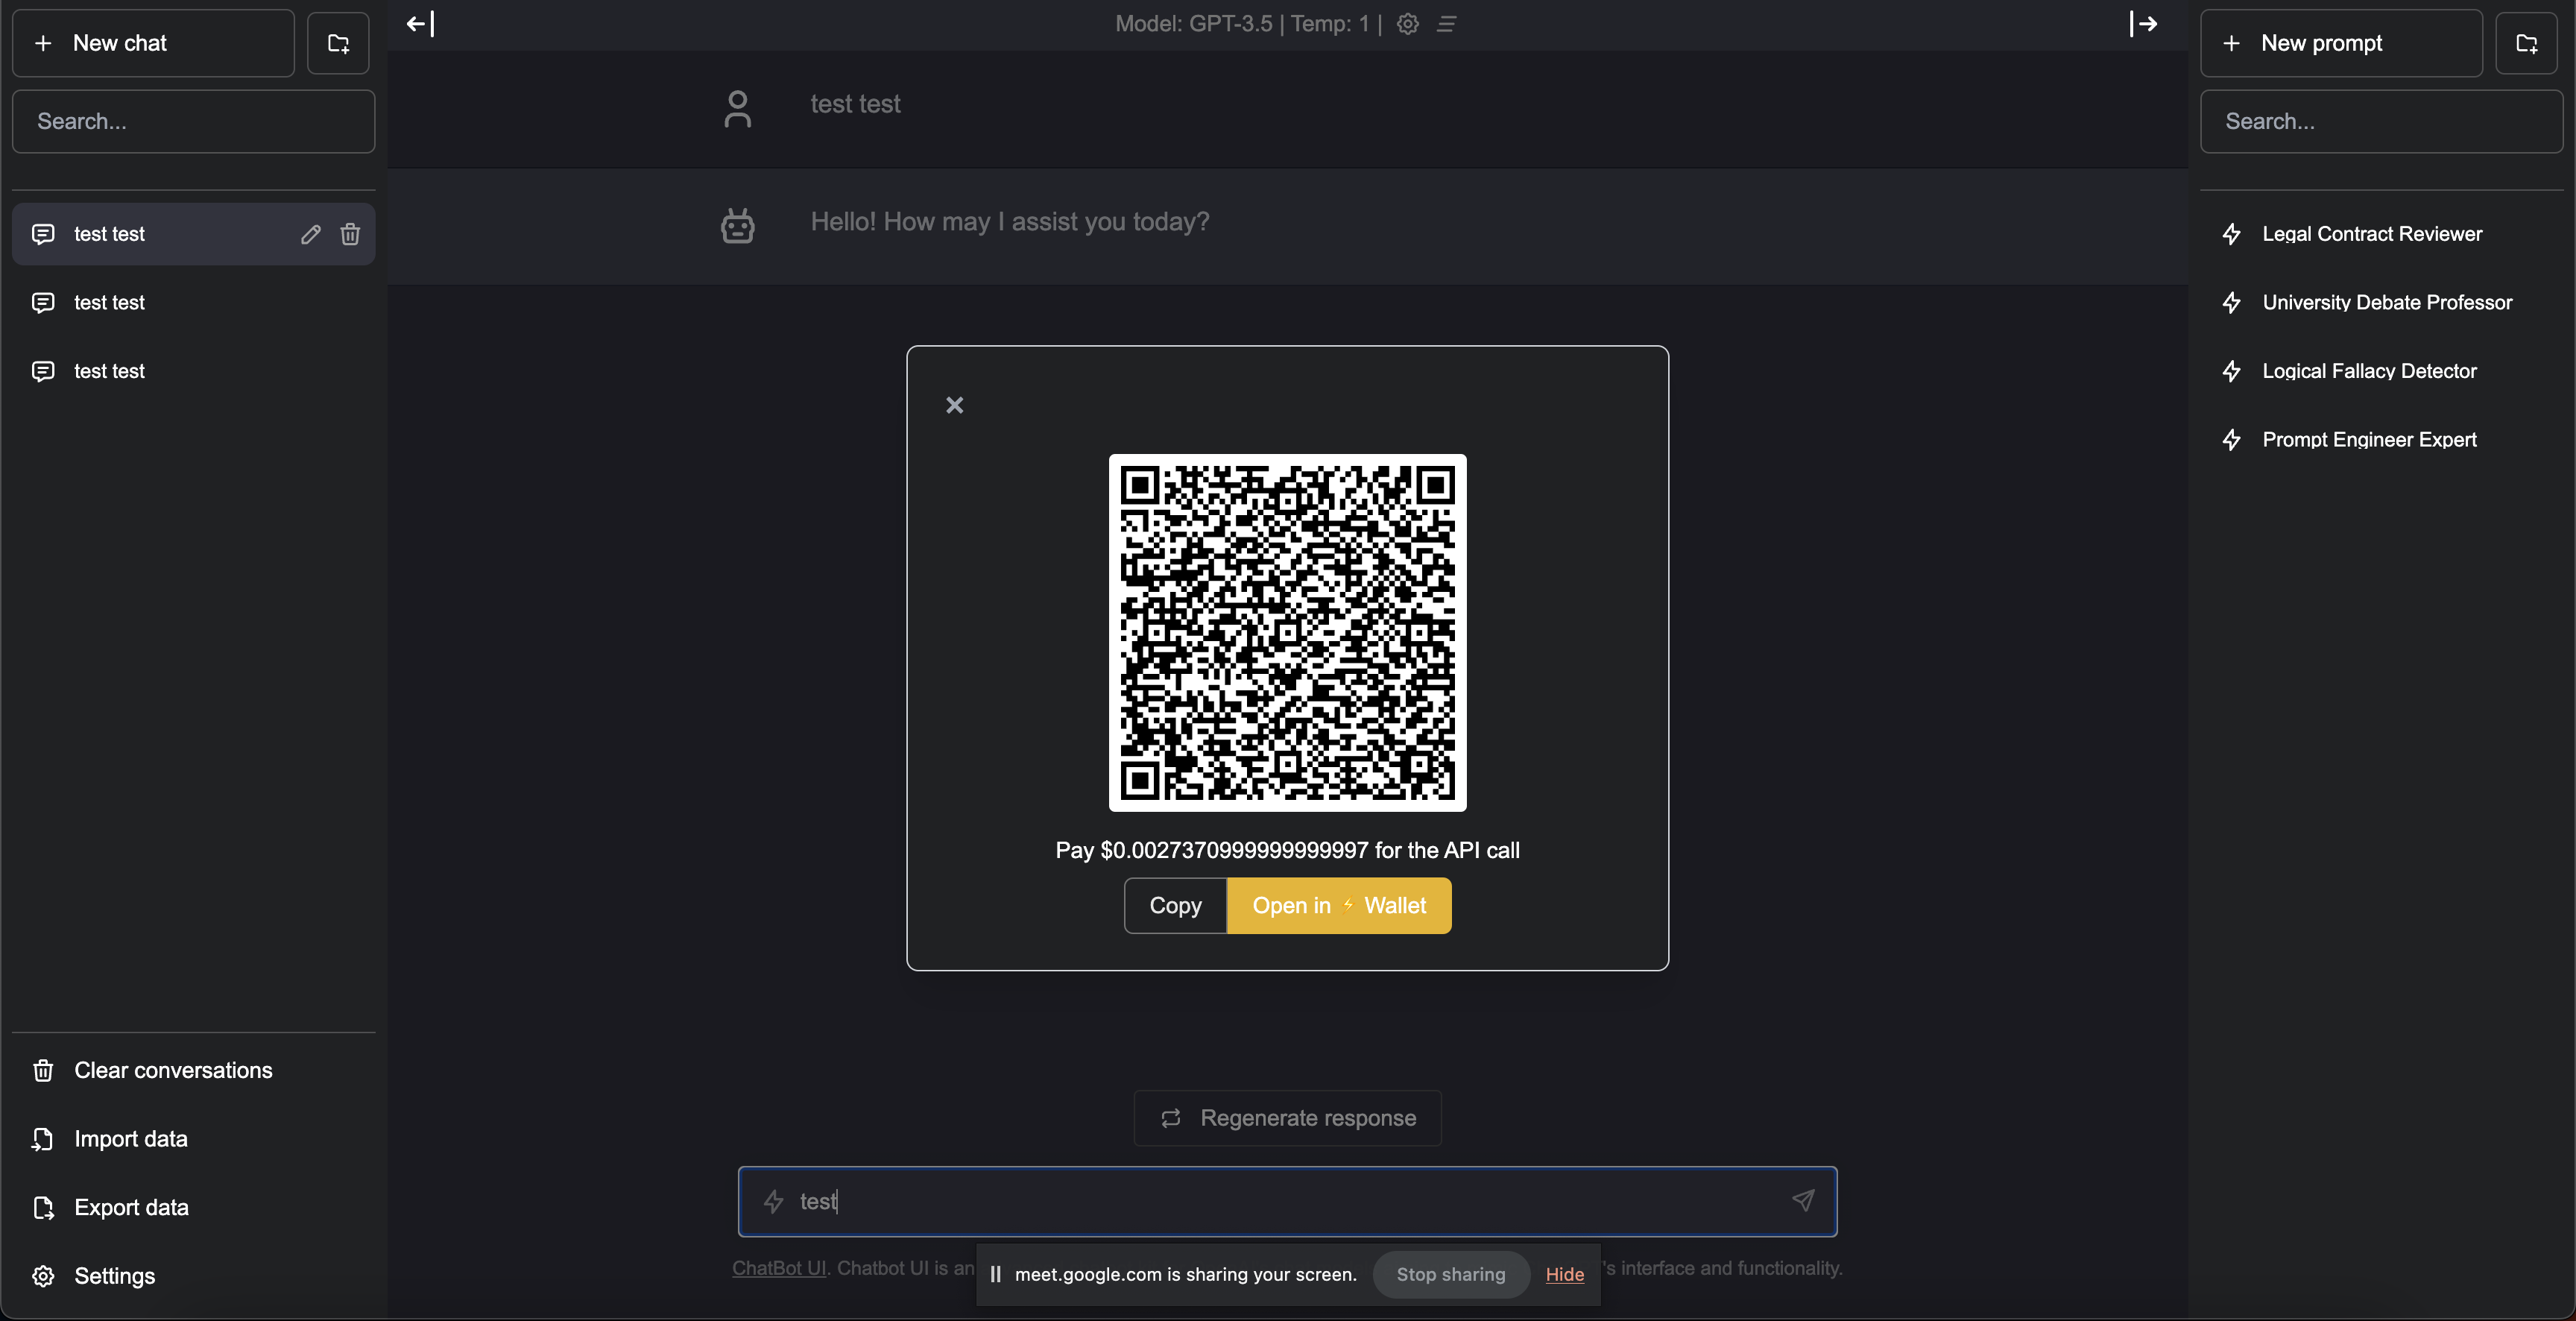
Task: Select the Legal Contract Reviewer prompt
Action: click(x=2371, y=234)
